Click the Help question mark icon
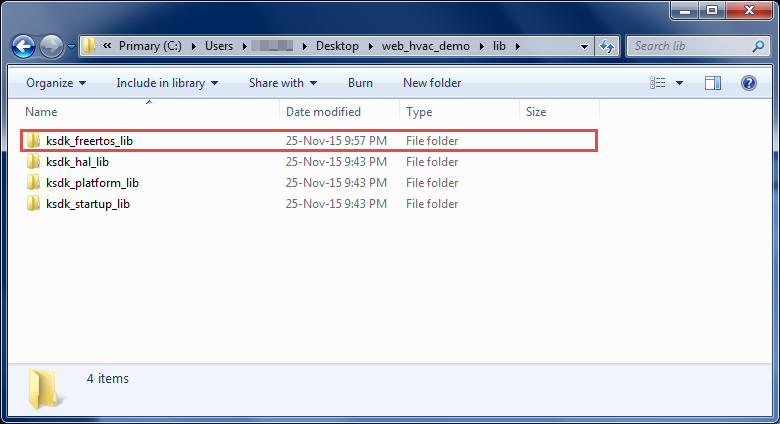780x424 pixels. coord(749,83)
